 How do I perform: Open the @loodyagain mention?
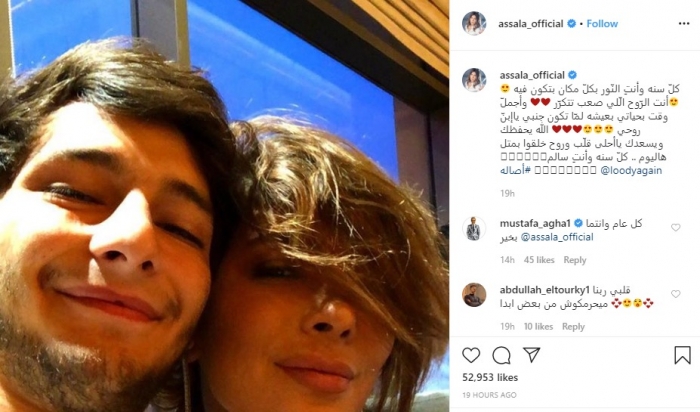(631, 171)
